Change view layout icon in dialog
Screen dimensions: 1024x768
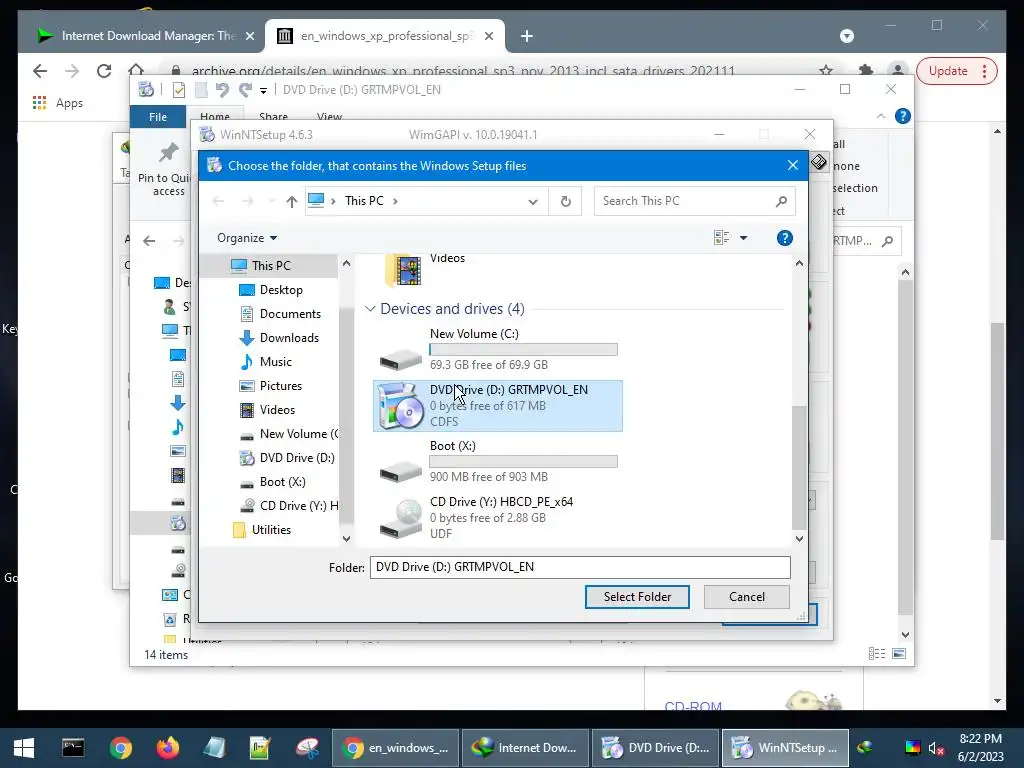[722, 238]
